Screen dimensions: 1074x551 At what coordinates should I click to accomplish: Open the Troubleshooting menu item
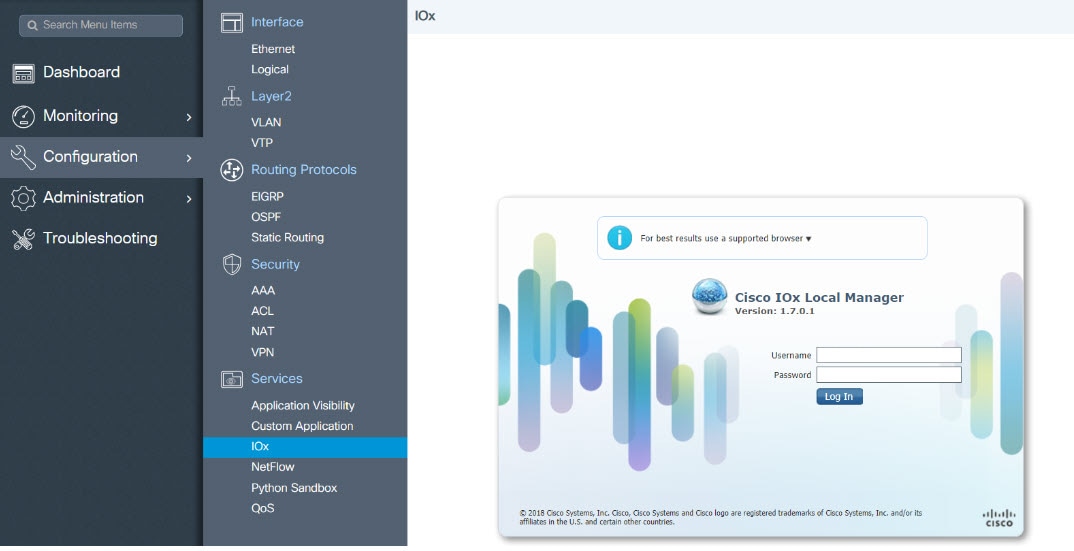coord(101,238)
